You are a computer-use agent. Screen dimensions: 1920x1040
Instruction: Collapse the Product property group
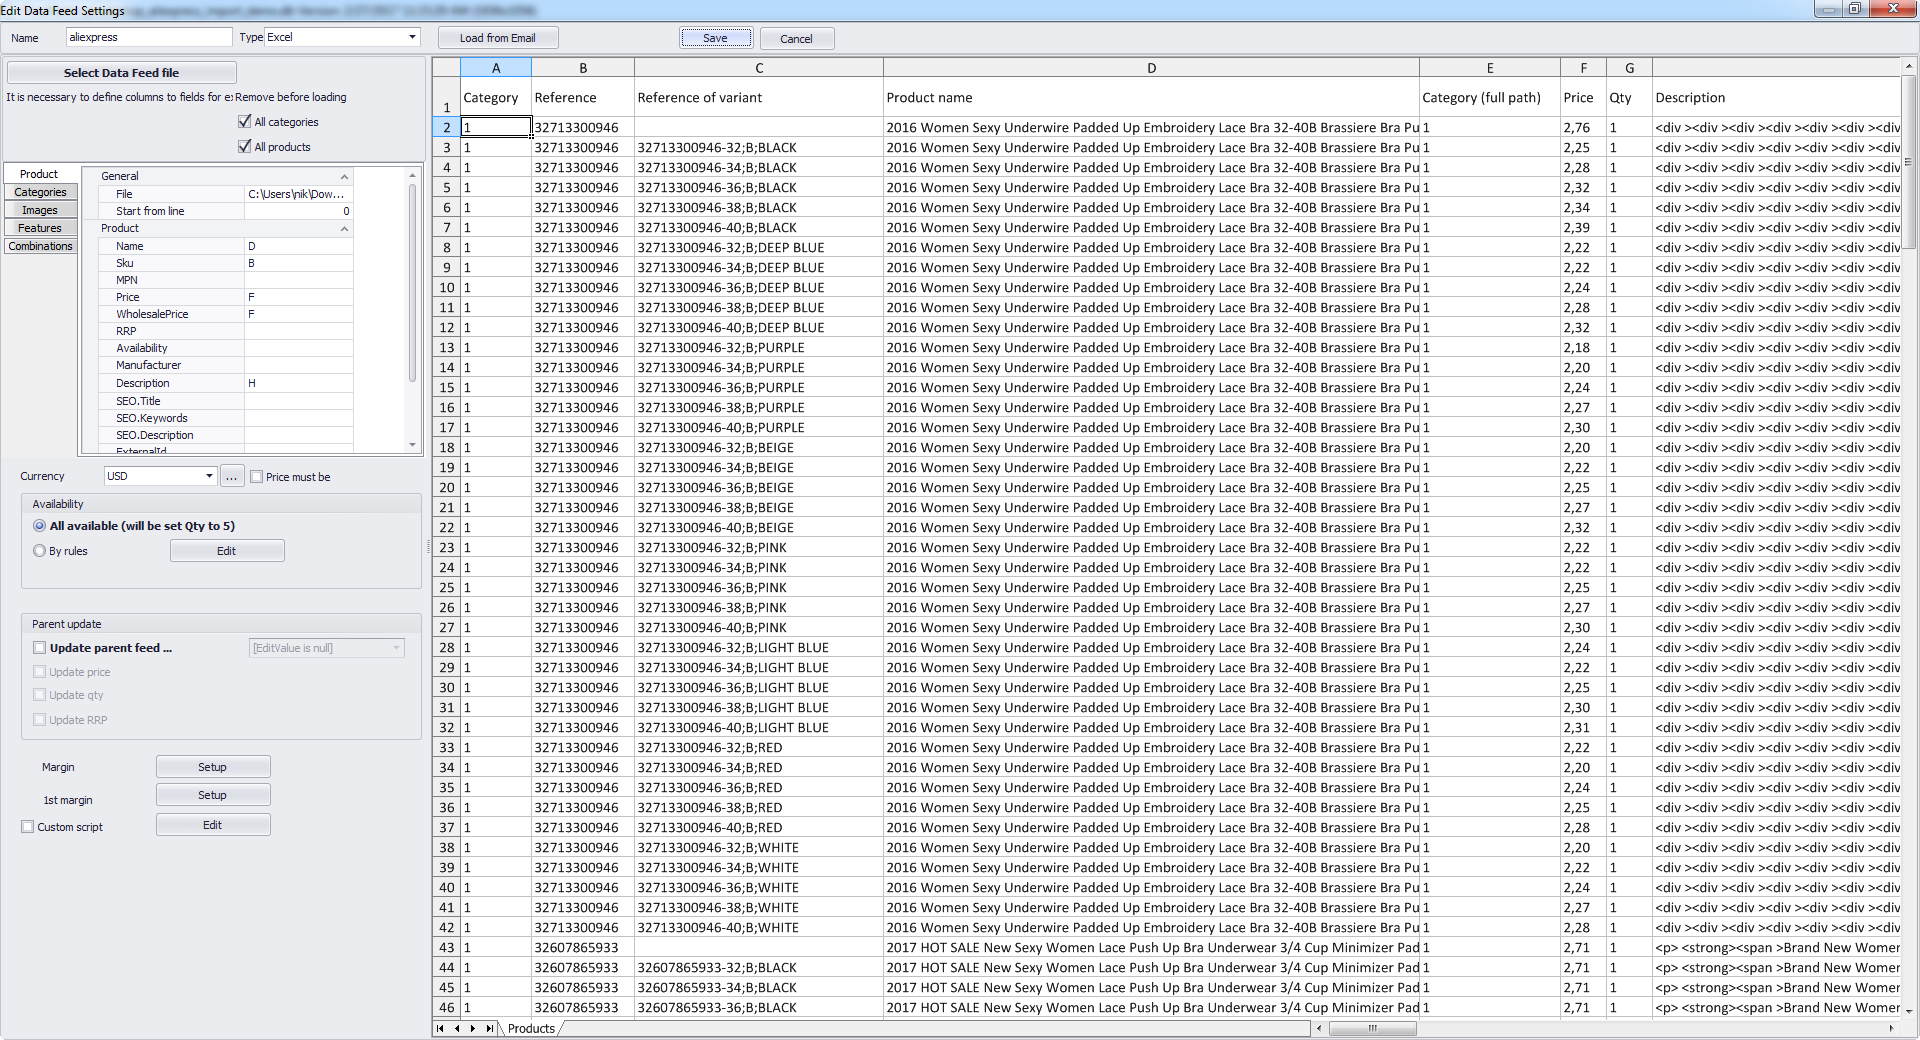[344, 228]
